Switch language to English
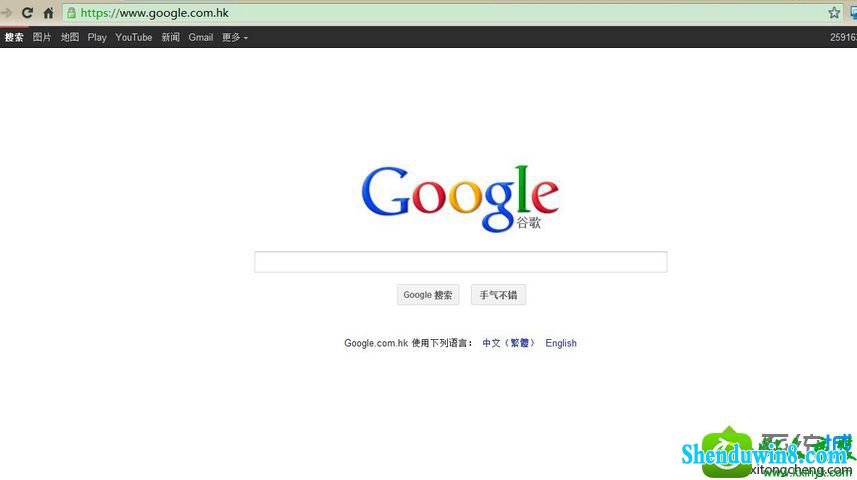 point(561,343)
